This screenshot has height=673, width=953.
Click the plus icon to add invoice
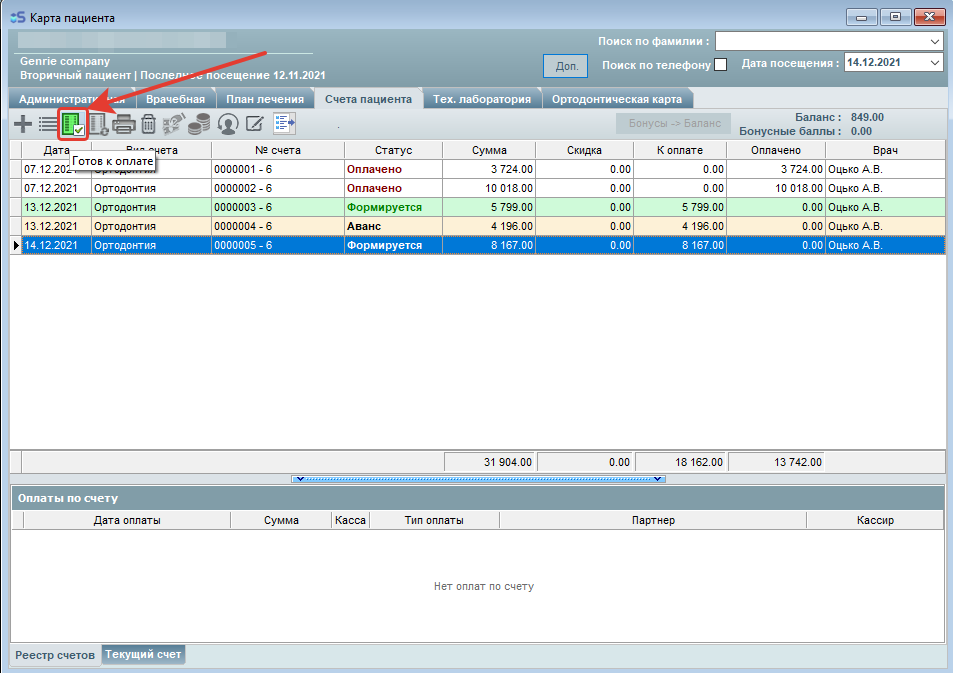click(x=22, y=124)
